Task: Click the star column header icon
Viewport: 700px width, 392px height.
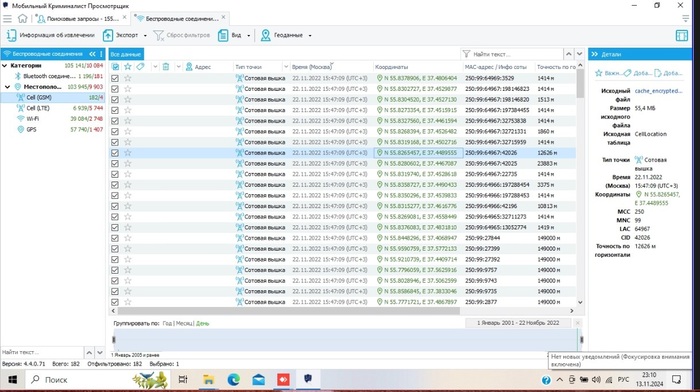Action: [x=128, y=67]
